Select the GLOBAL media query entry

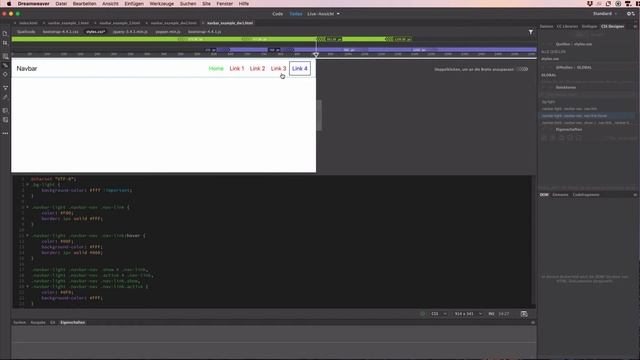549,75
